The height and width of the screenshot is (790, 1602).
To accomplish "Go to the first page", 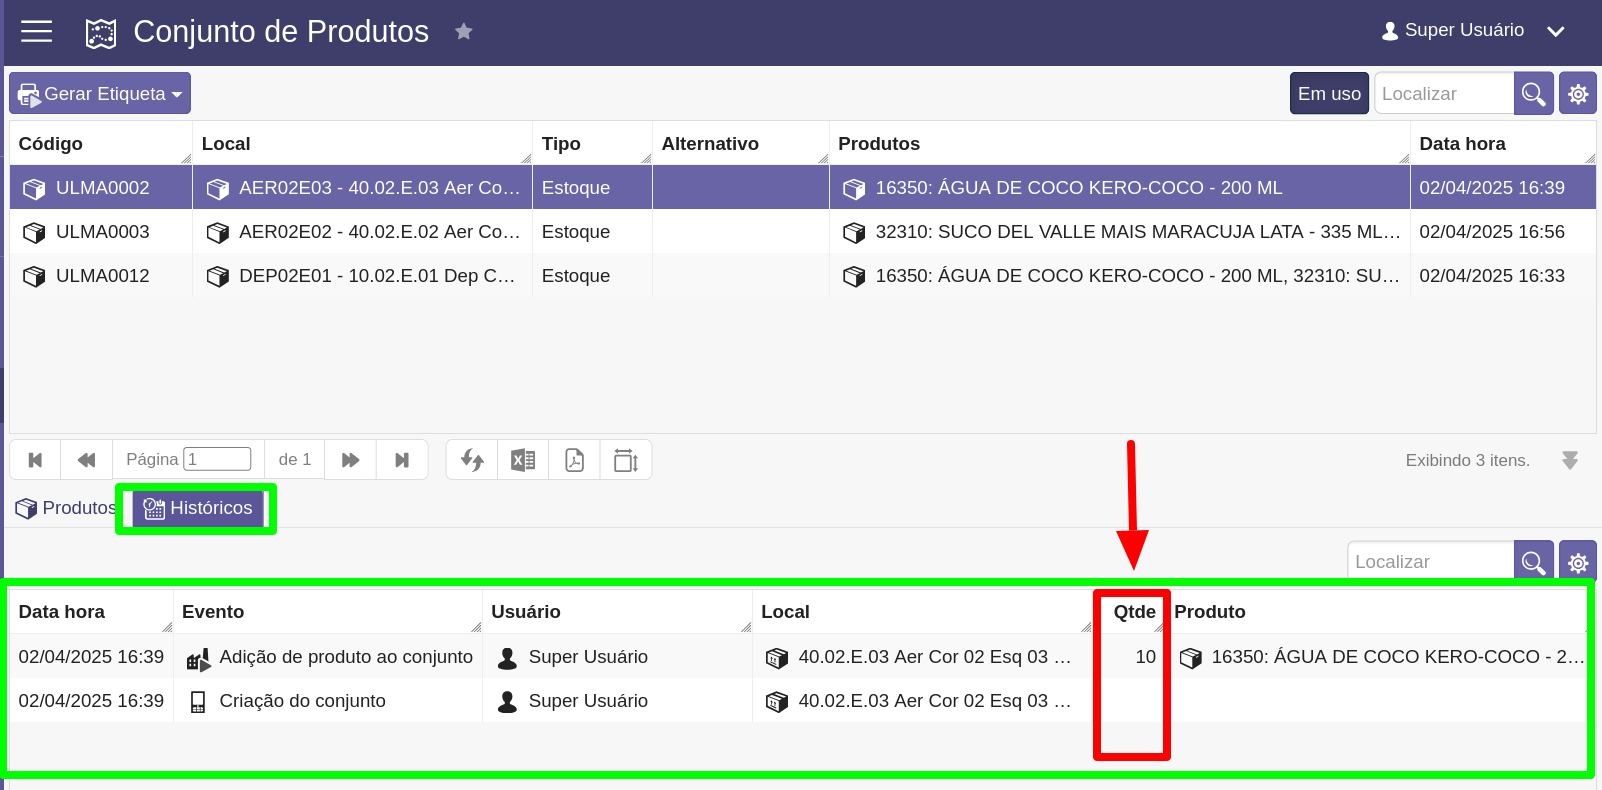I will (x=35, y=460).
